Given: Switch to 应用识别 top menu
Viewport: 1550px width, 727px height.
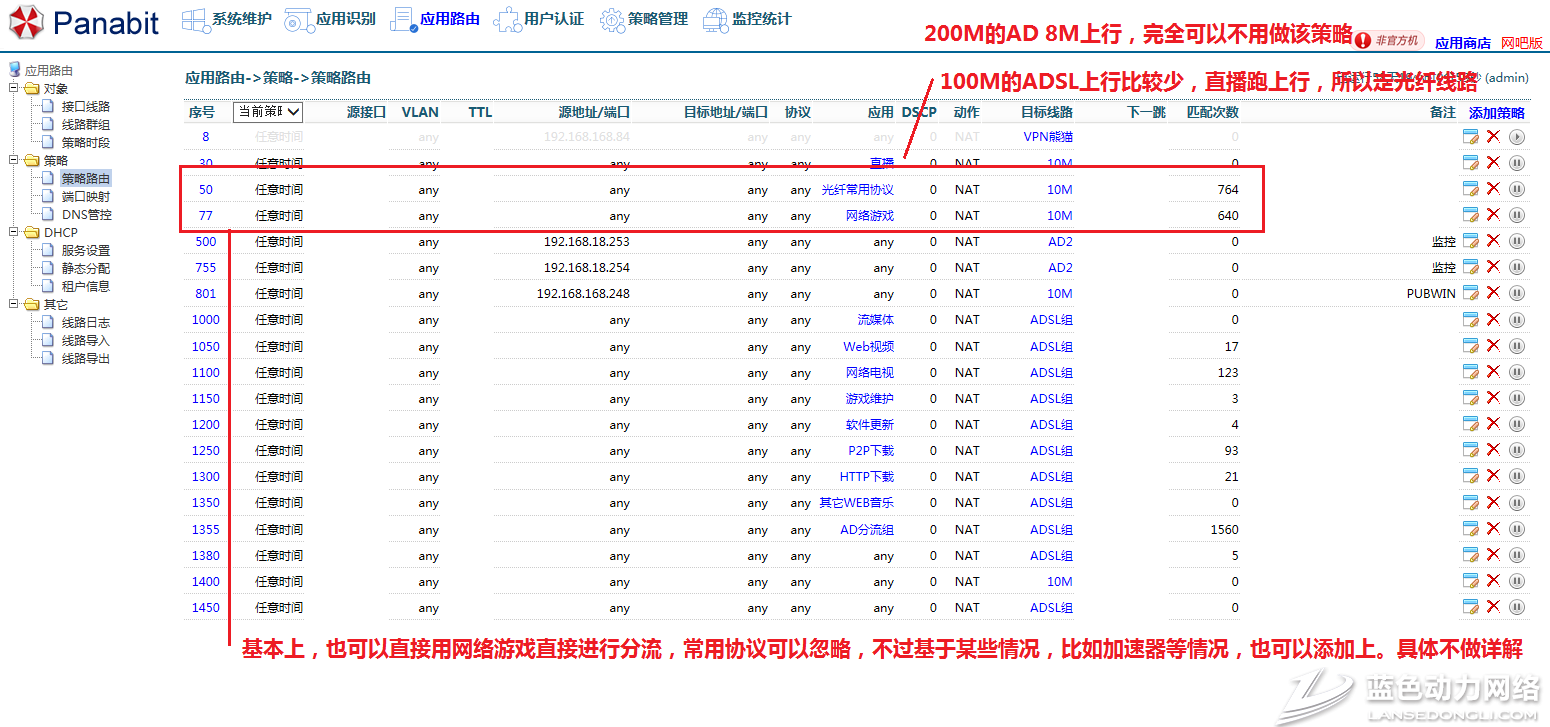Looking at the screenshot, I should (330, 19).
